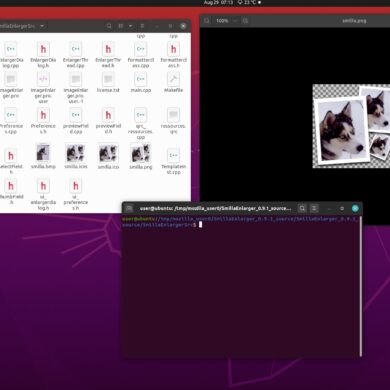Select the Preferences.cpp file
390x390 pixels.
coord(10,121)
